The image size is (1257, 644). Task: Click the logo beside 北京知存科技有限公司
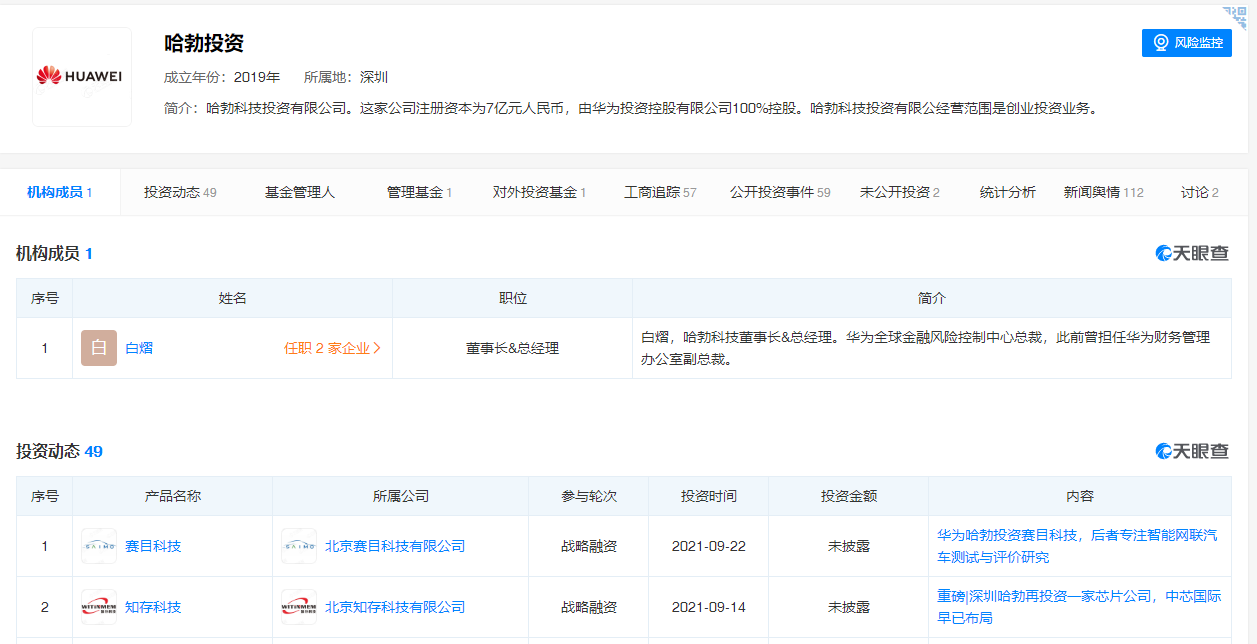tap(299, 607)
